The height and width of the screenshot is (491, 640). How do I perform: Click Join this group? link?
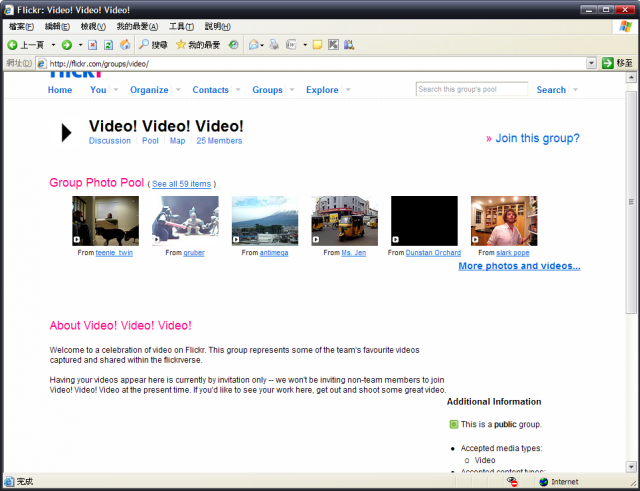(537, 138)
